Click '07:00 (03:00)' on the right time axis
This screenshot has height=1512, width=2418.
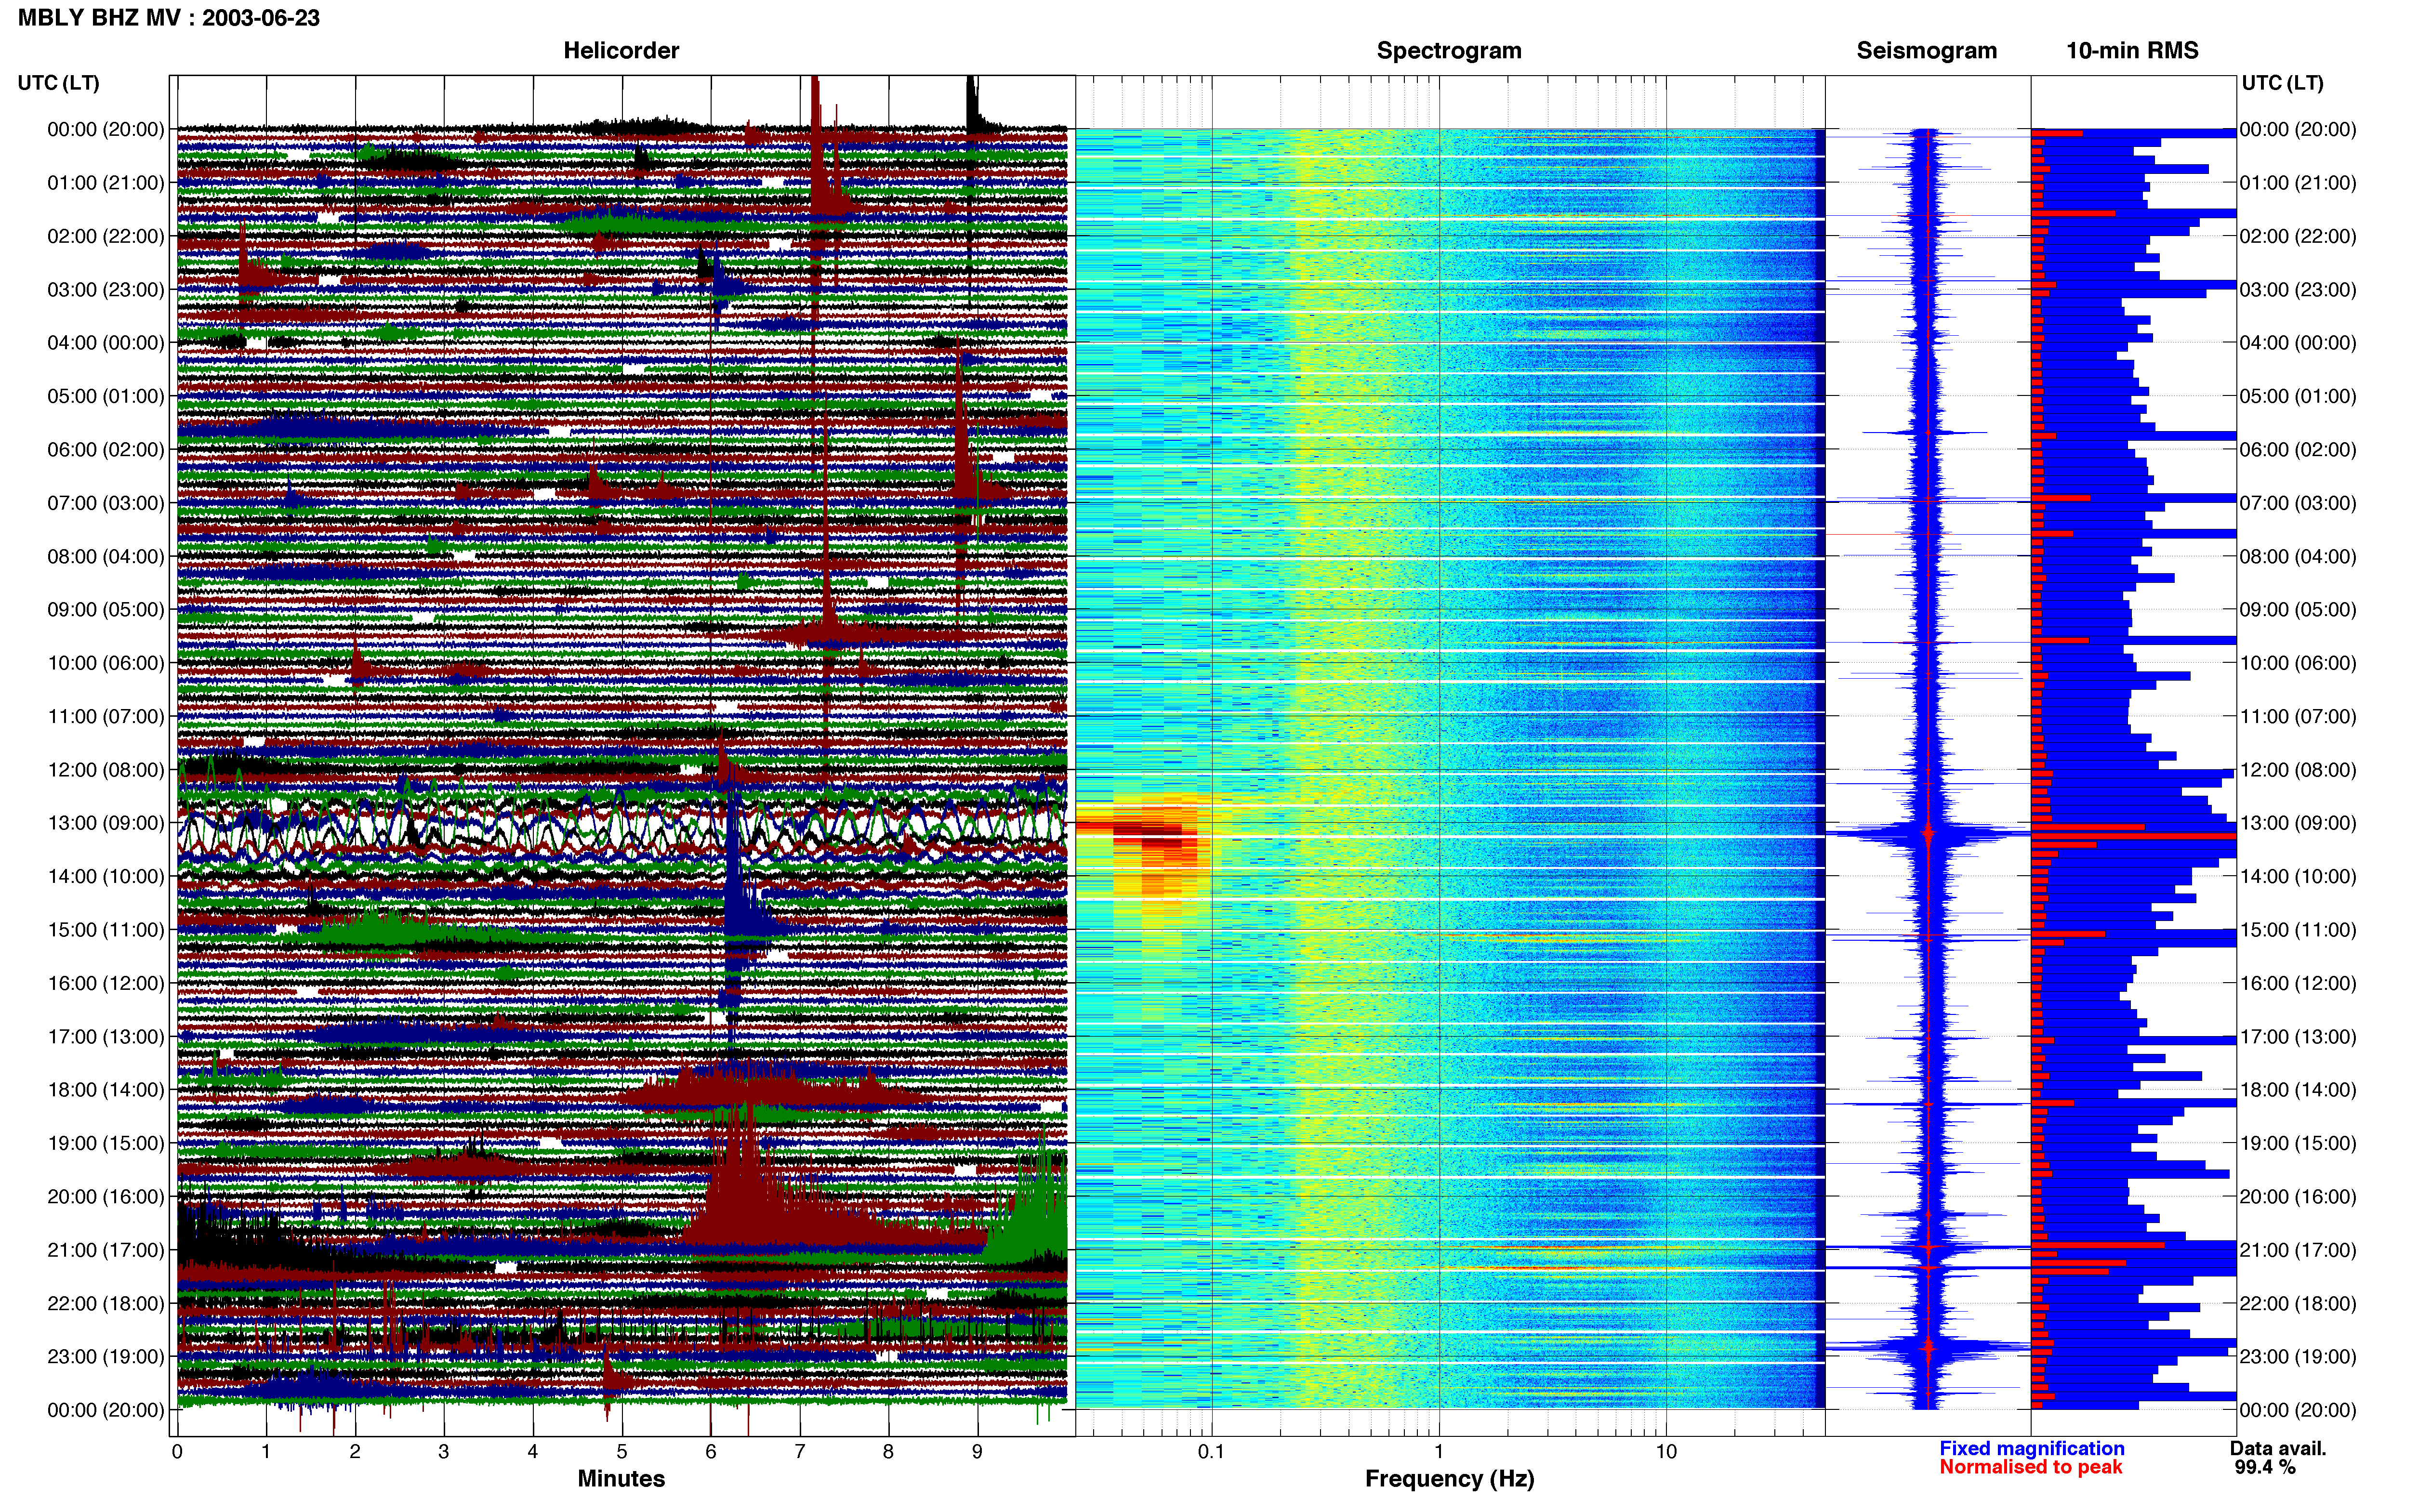tap(2298, 503)
